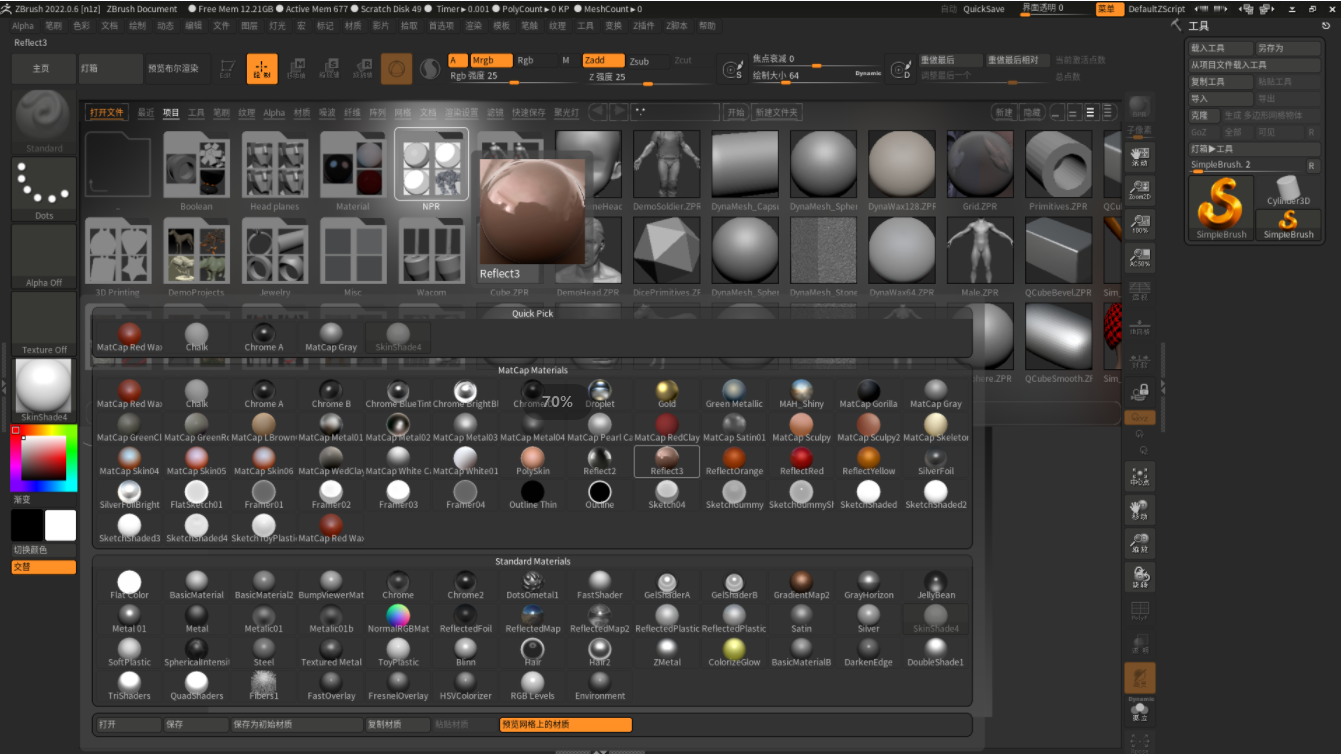Select the DotsOmetal1 material
Screen dimensions: 1341x754
[x=533, y=585]
